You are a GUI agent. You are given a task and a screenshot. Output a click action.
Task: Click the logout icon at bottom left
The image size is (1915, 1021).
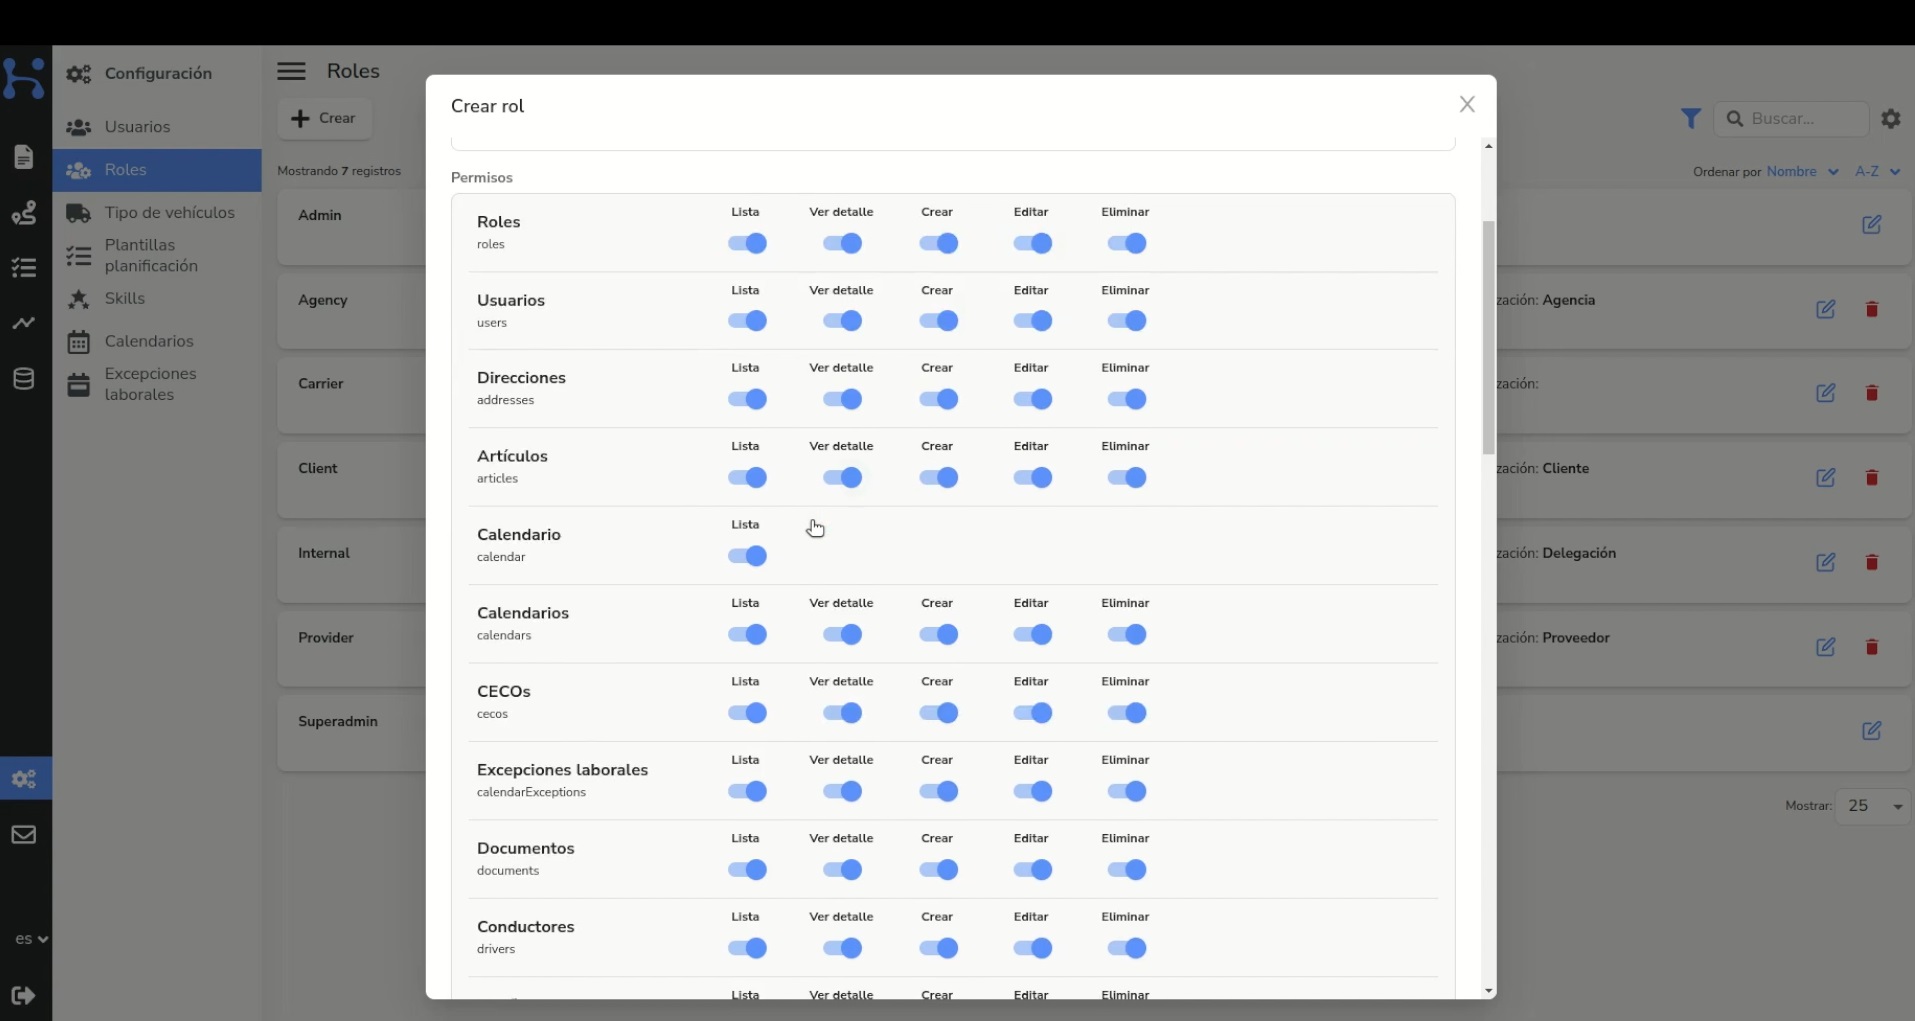(24, 996)
